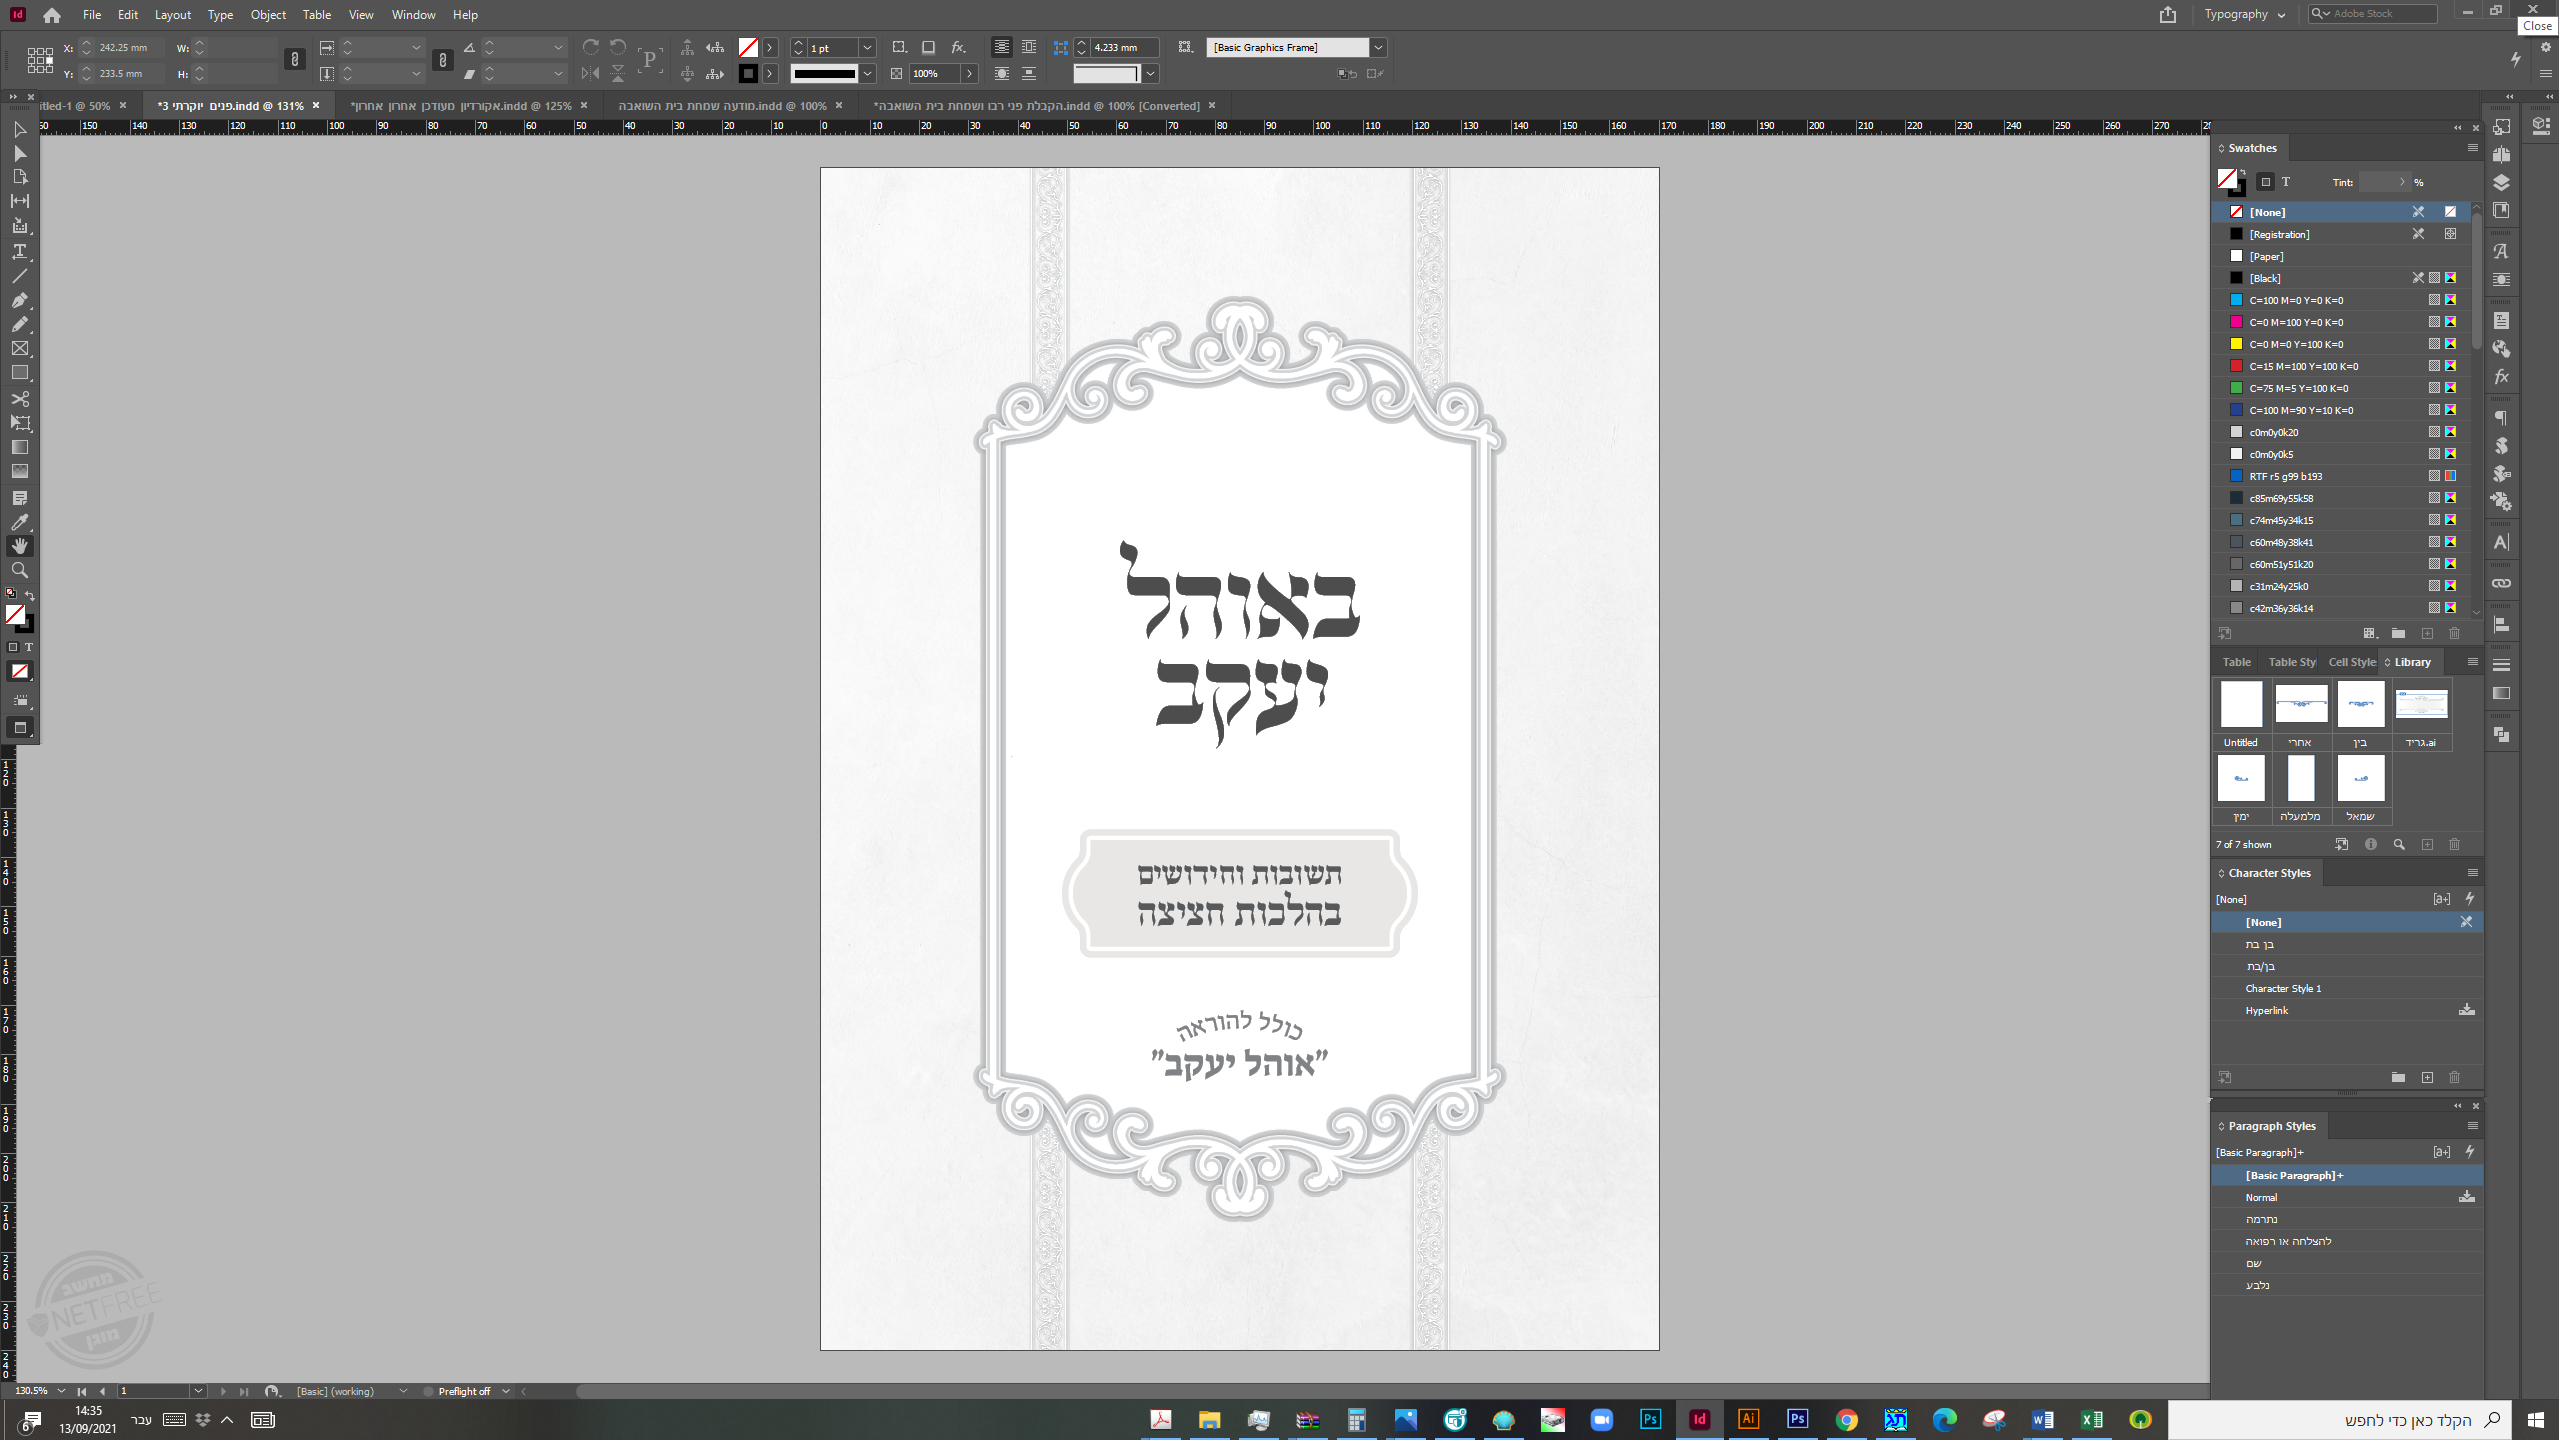2559x1440 pixels.
Task: Switch to the Table Style panel tab
Action: click(2291, 662)
